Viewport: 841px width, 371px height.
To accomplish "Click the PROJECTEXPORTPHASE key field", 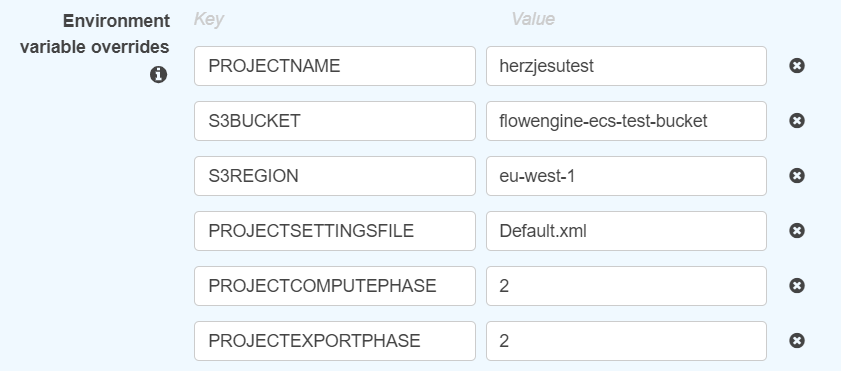I will tap(335, 340).
